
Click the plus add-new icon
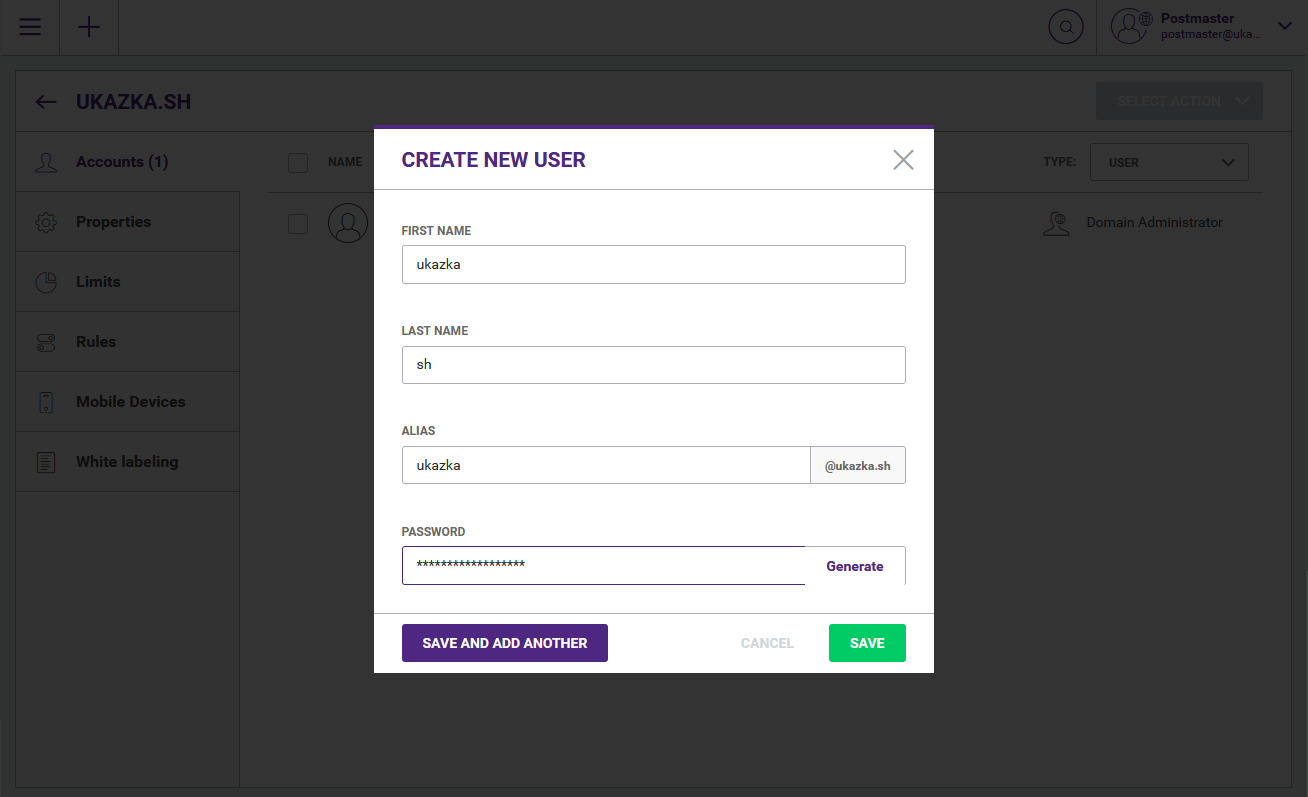pyautogui.click(x=89, y=27)
